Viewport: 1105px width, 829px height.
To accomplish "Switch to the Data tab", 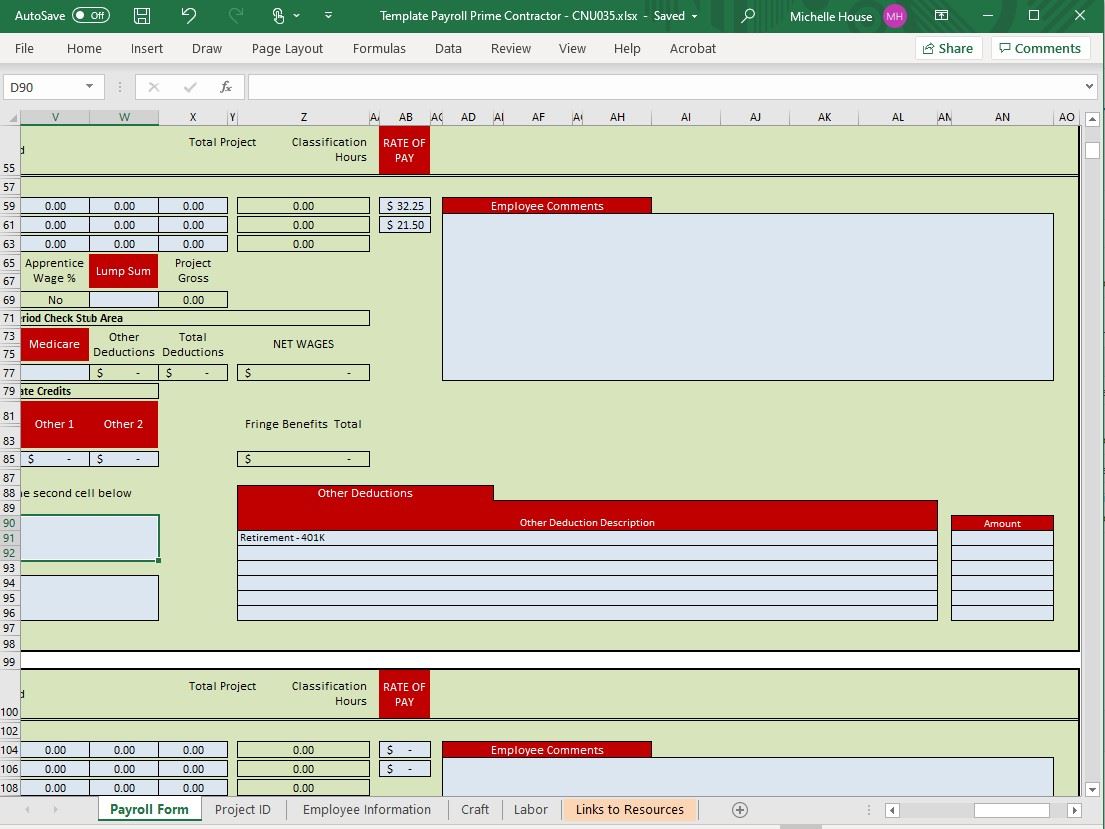I will pyautogui.click(x=448, y=49).
